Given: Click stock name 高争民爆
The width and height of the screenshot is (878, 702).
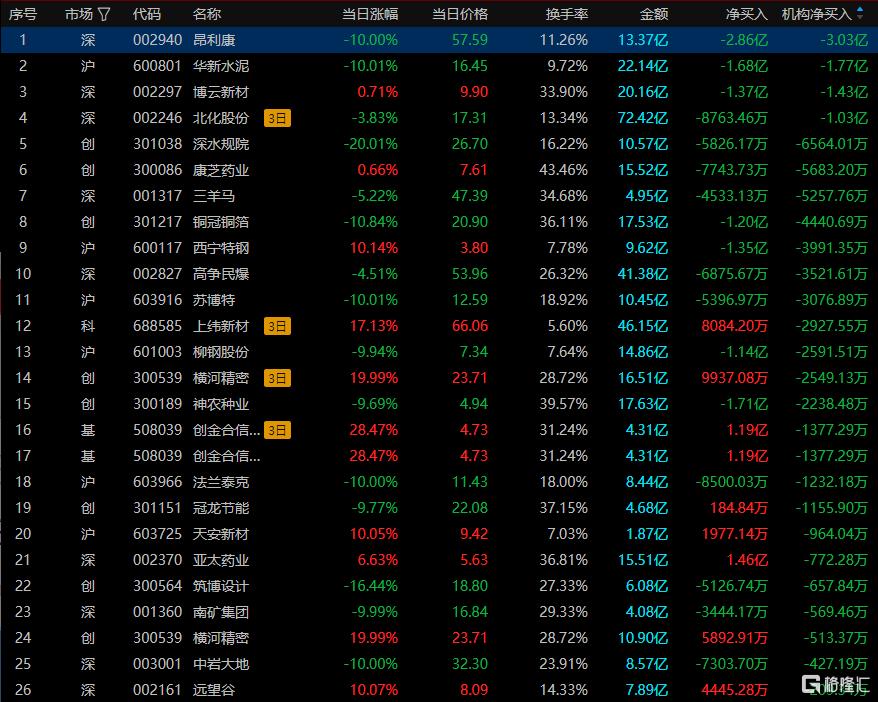Looking at the screenshot, I should coord(221,274).
